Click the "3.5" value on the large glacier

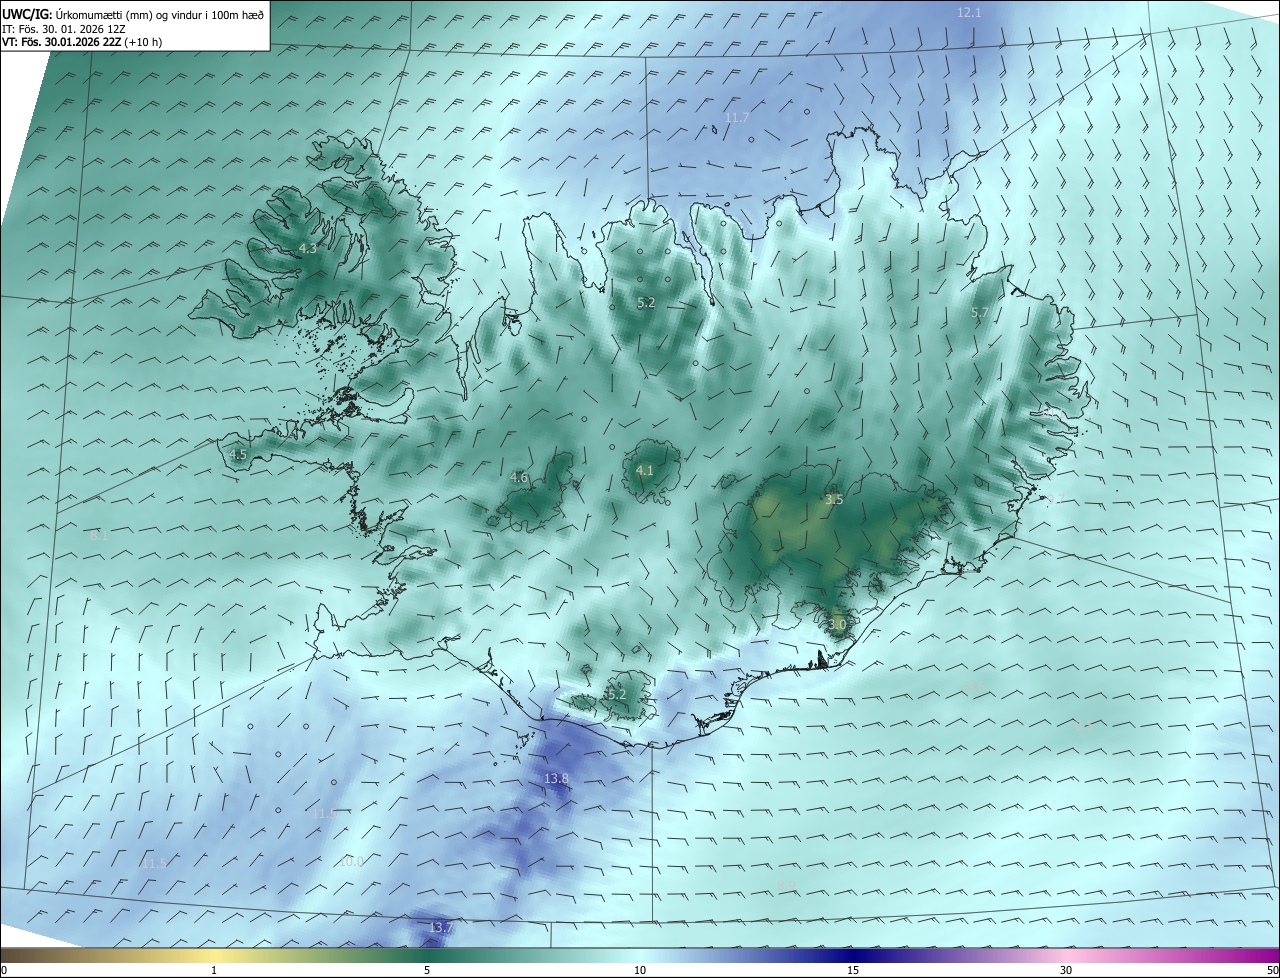(834, 499)
